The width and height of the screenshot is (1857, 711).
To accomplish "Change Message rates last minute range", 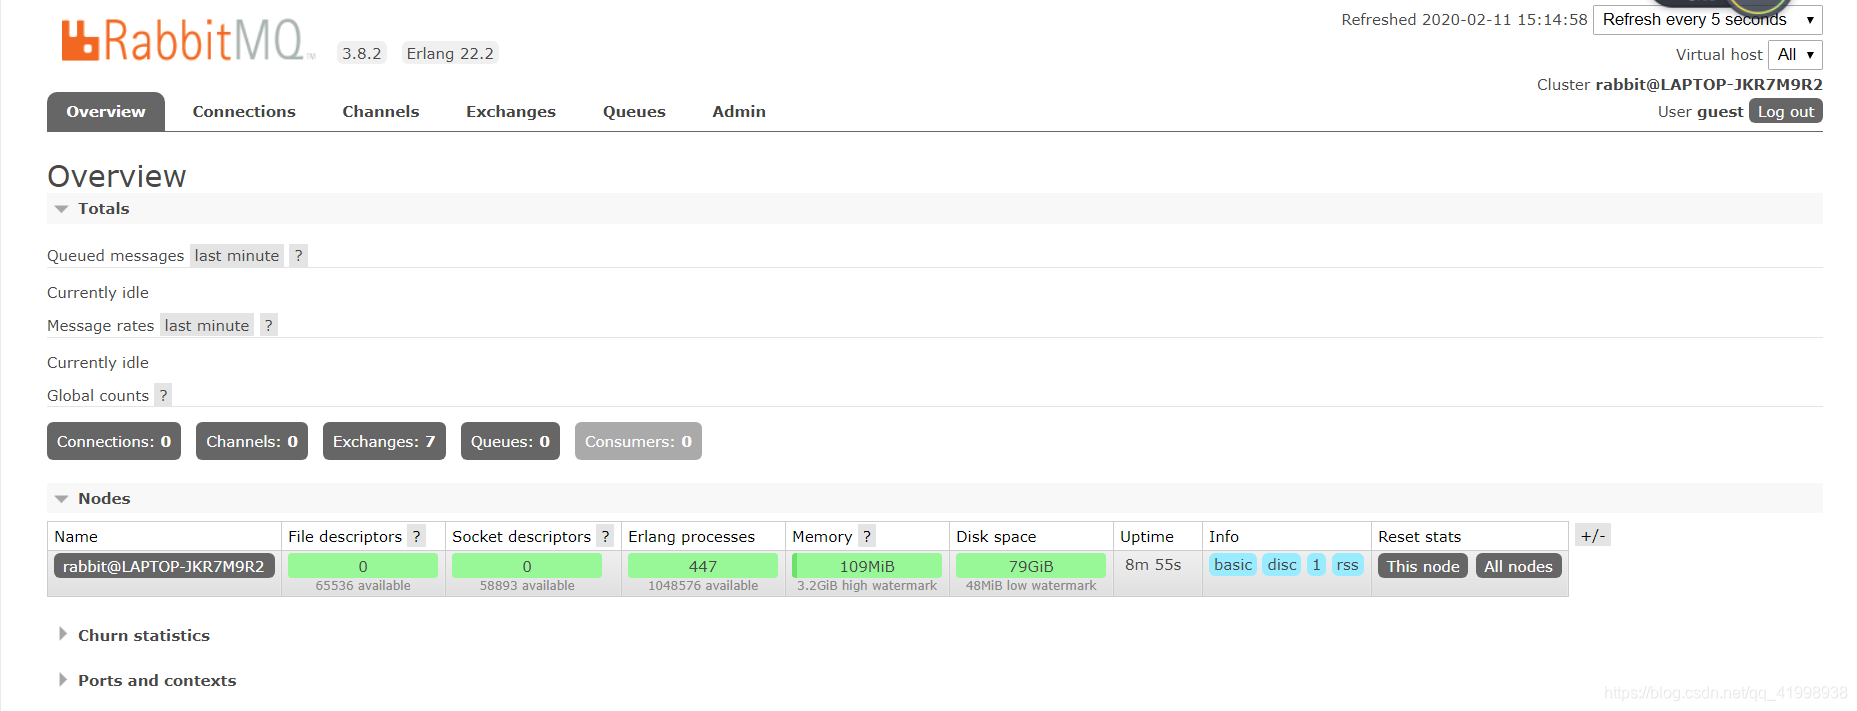I will tap(207, 325).
